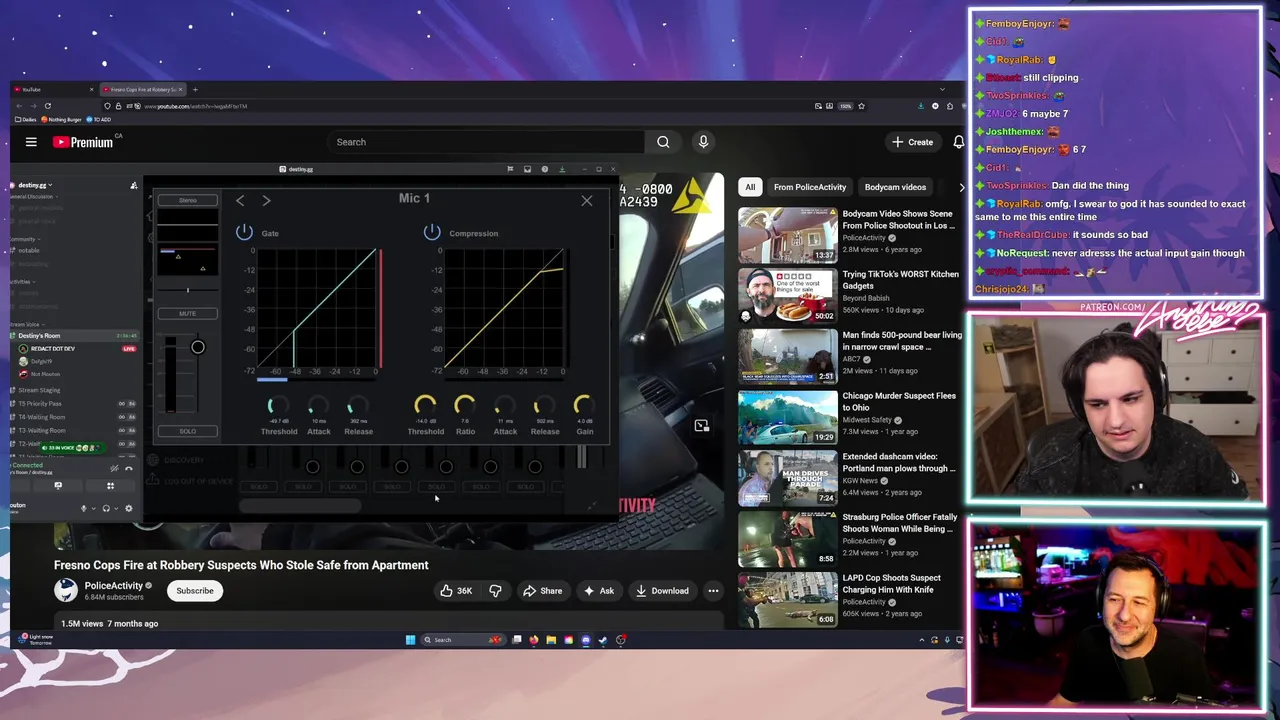Open Discord user settings gear
The height and width of the screenshot is (720, 1280).
(x=128, y=509)
